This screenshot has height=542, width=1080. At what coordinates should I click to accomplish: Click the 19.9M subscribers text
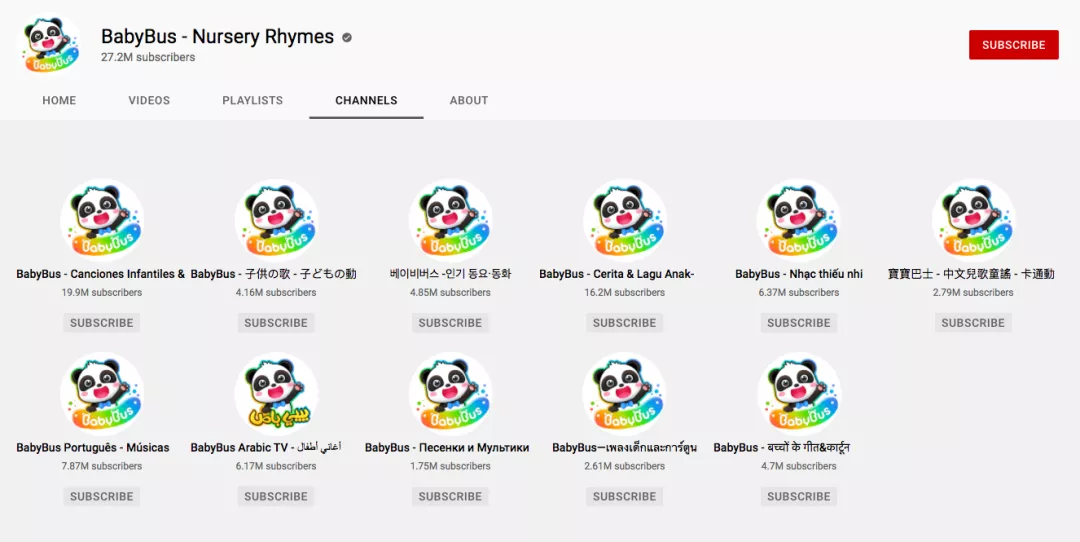pos(102,292)
